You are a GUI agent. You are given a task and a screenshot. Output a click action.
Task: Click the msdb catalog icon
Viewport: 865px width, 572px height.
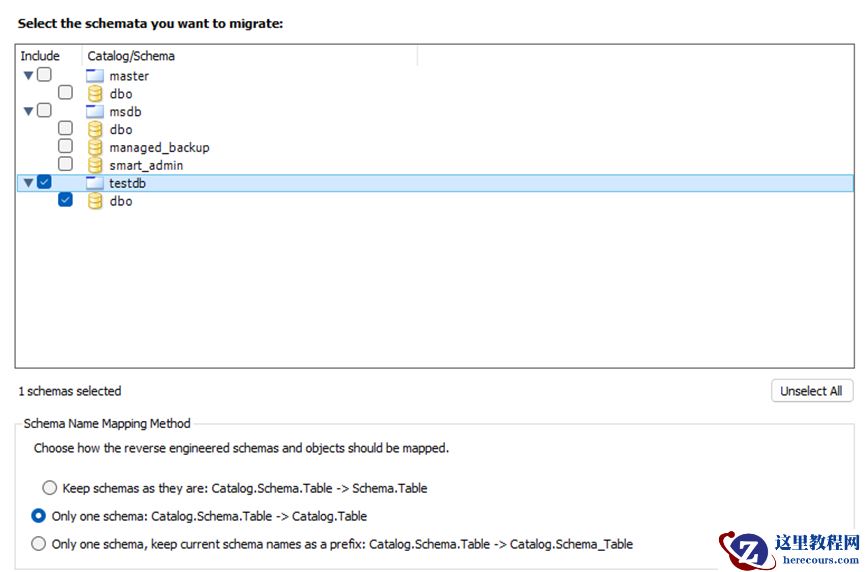click(x=95, y=112)
